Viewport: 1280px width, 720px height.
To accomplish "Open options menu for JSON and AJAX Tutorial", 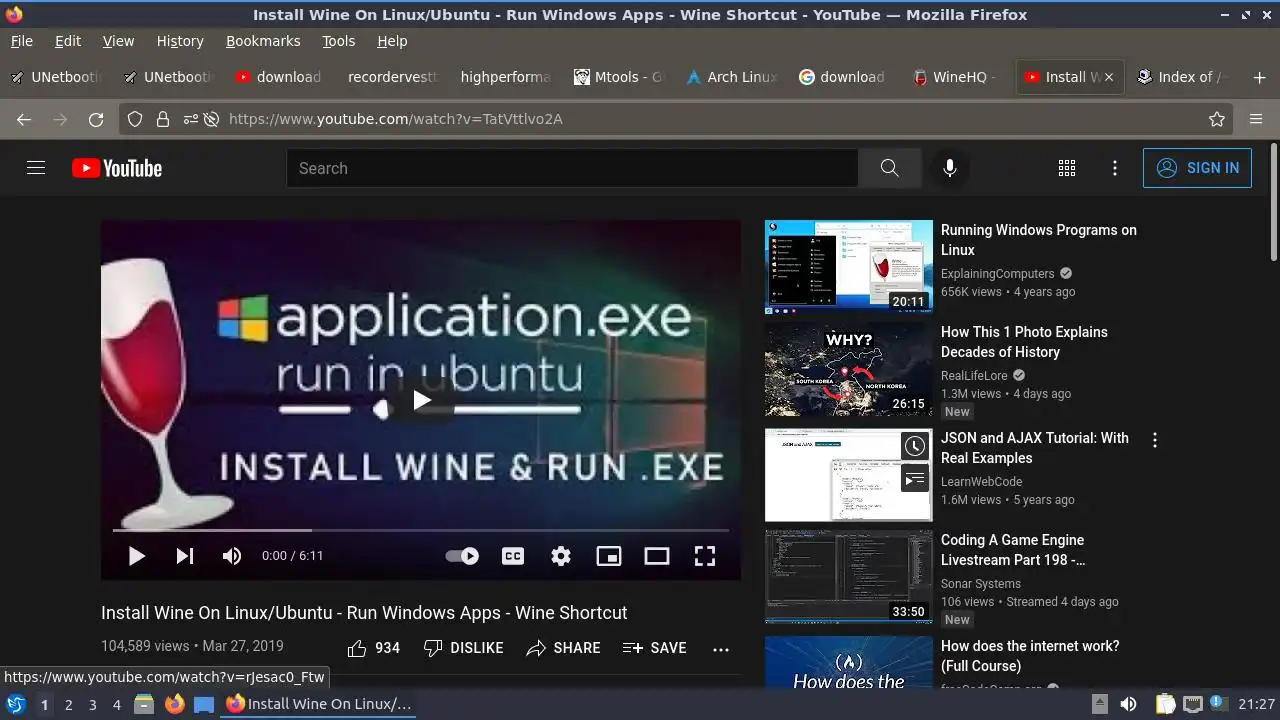I will click(1155, 440).
